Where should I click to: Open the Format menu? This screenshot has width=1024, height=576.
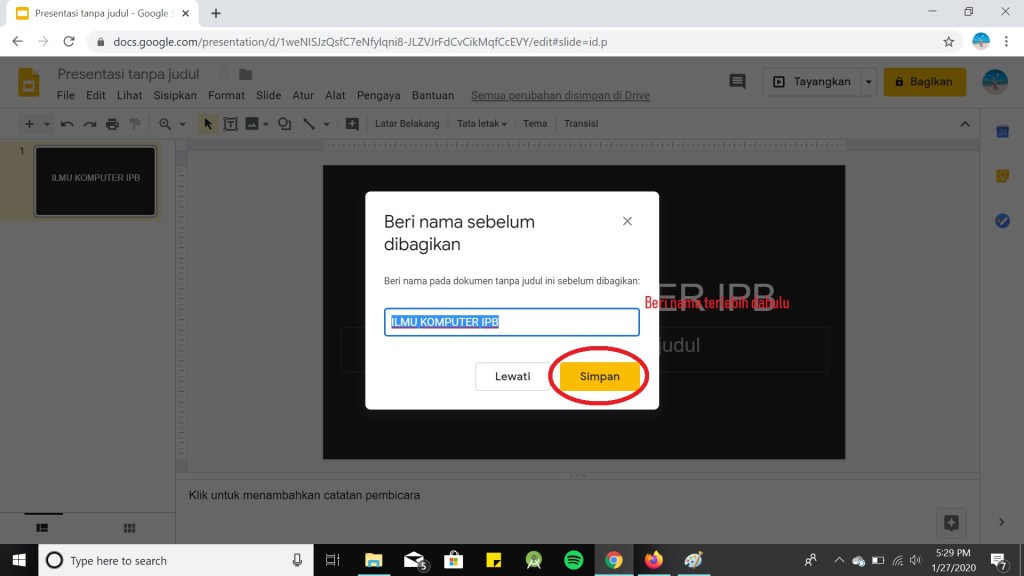[x=226, y=95]
